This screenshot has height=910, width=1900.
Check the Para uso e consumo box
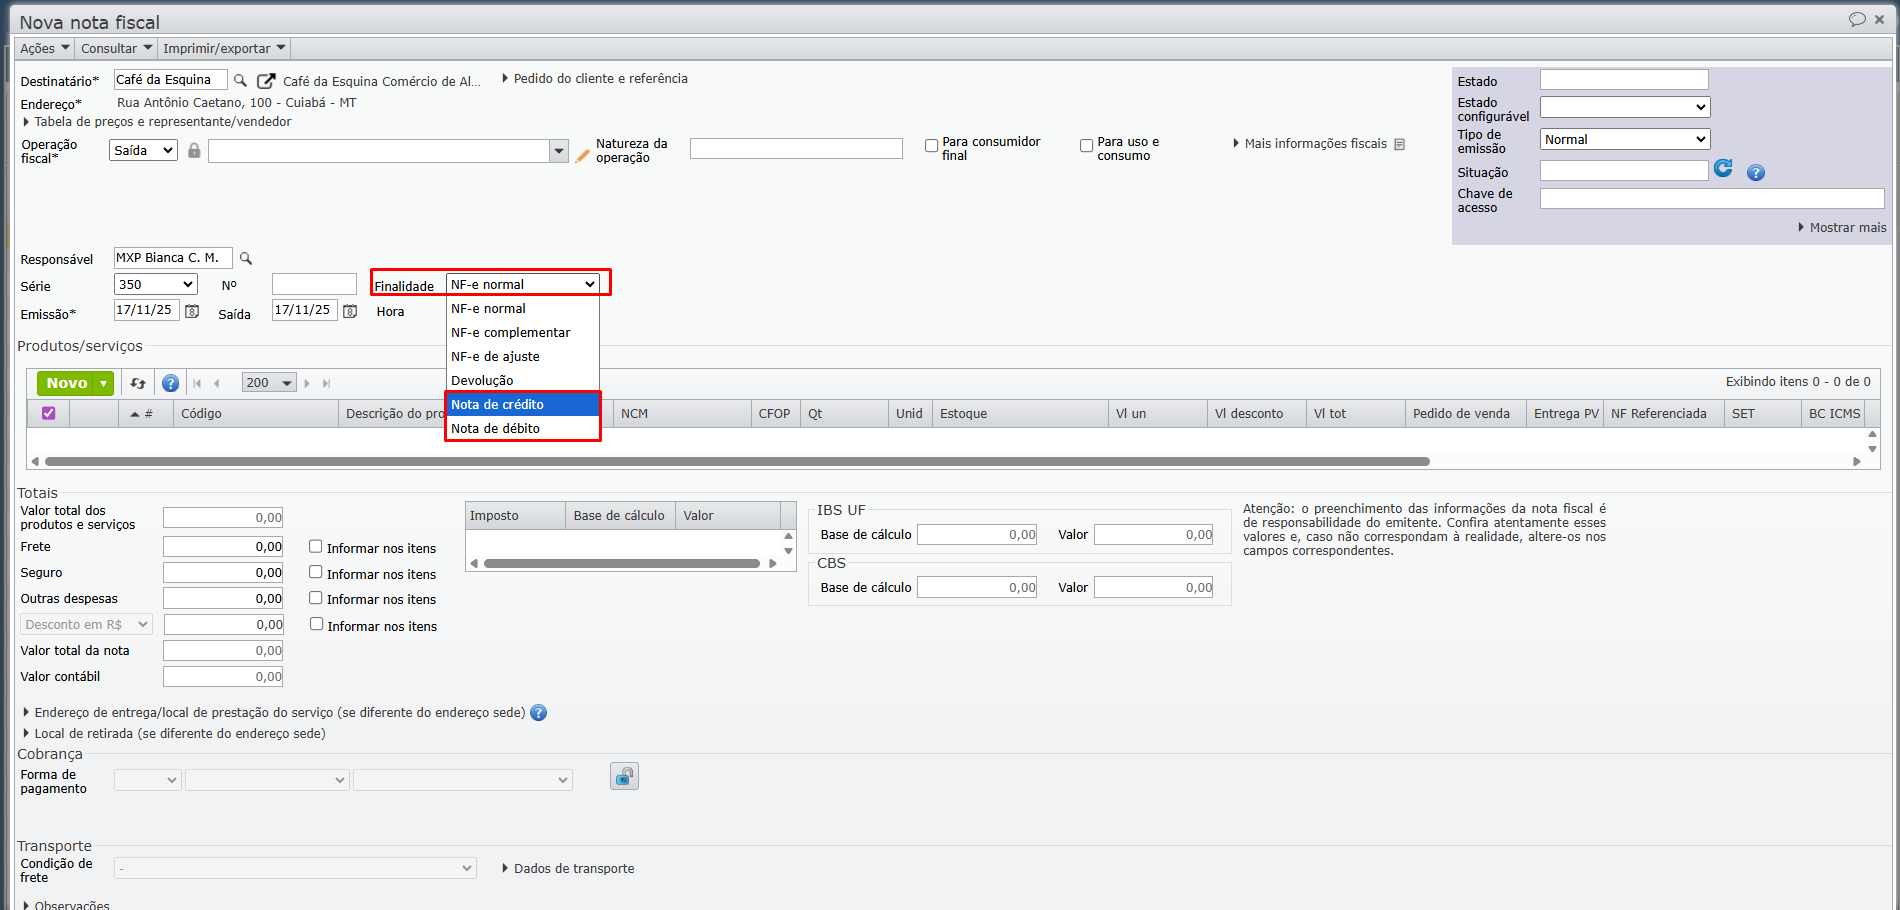(x=1086, y=146)
